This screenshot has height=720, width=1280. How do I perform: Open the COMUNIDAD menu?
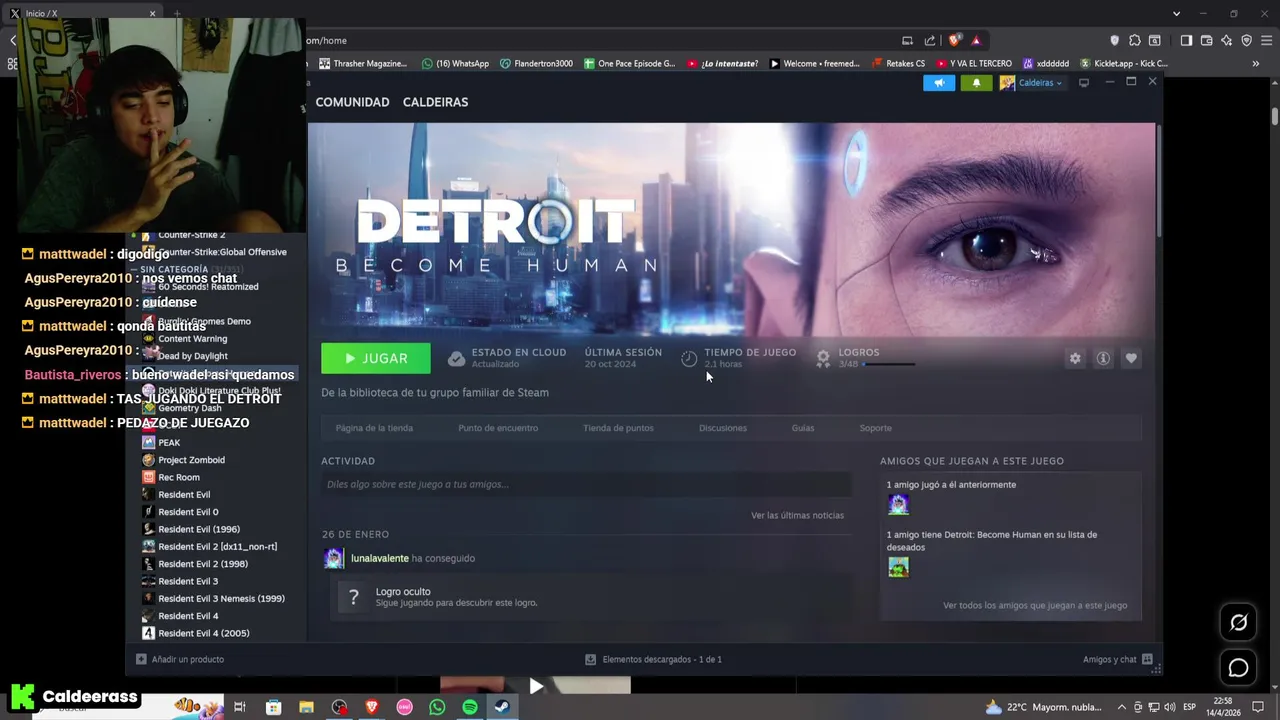coord(352,102)
